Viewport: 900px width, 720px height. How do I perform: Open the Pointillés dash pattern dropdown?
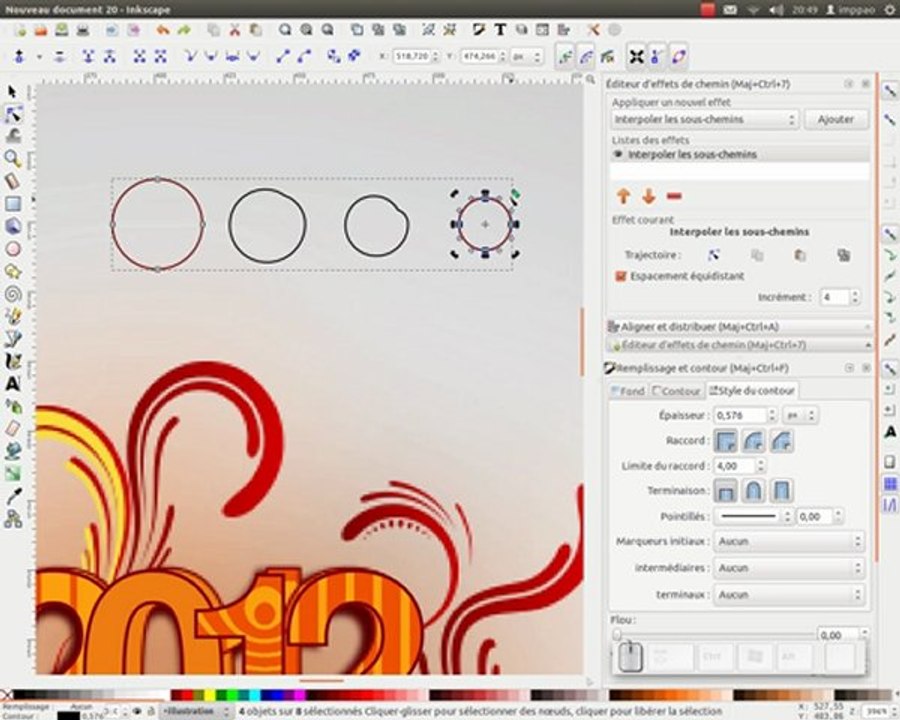[x=755, y=516]
